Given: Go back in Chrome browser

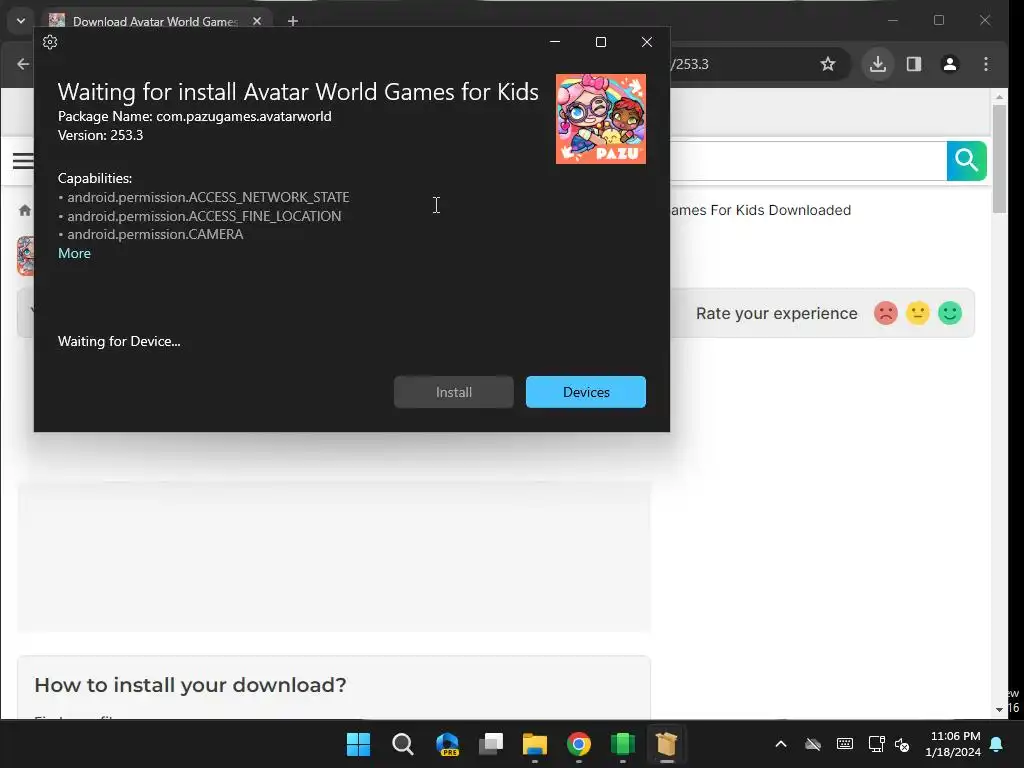Looking at the screenshot, I should pyautogui.click(x=23, y=64).
